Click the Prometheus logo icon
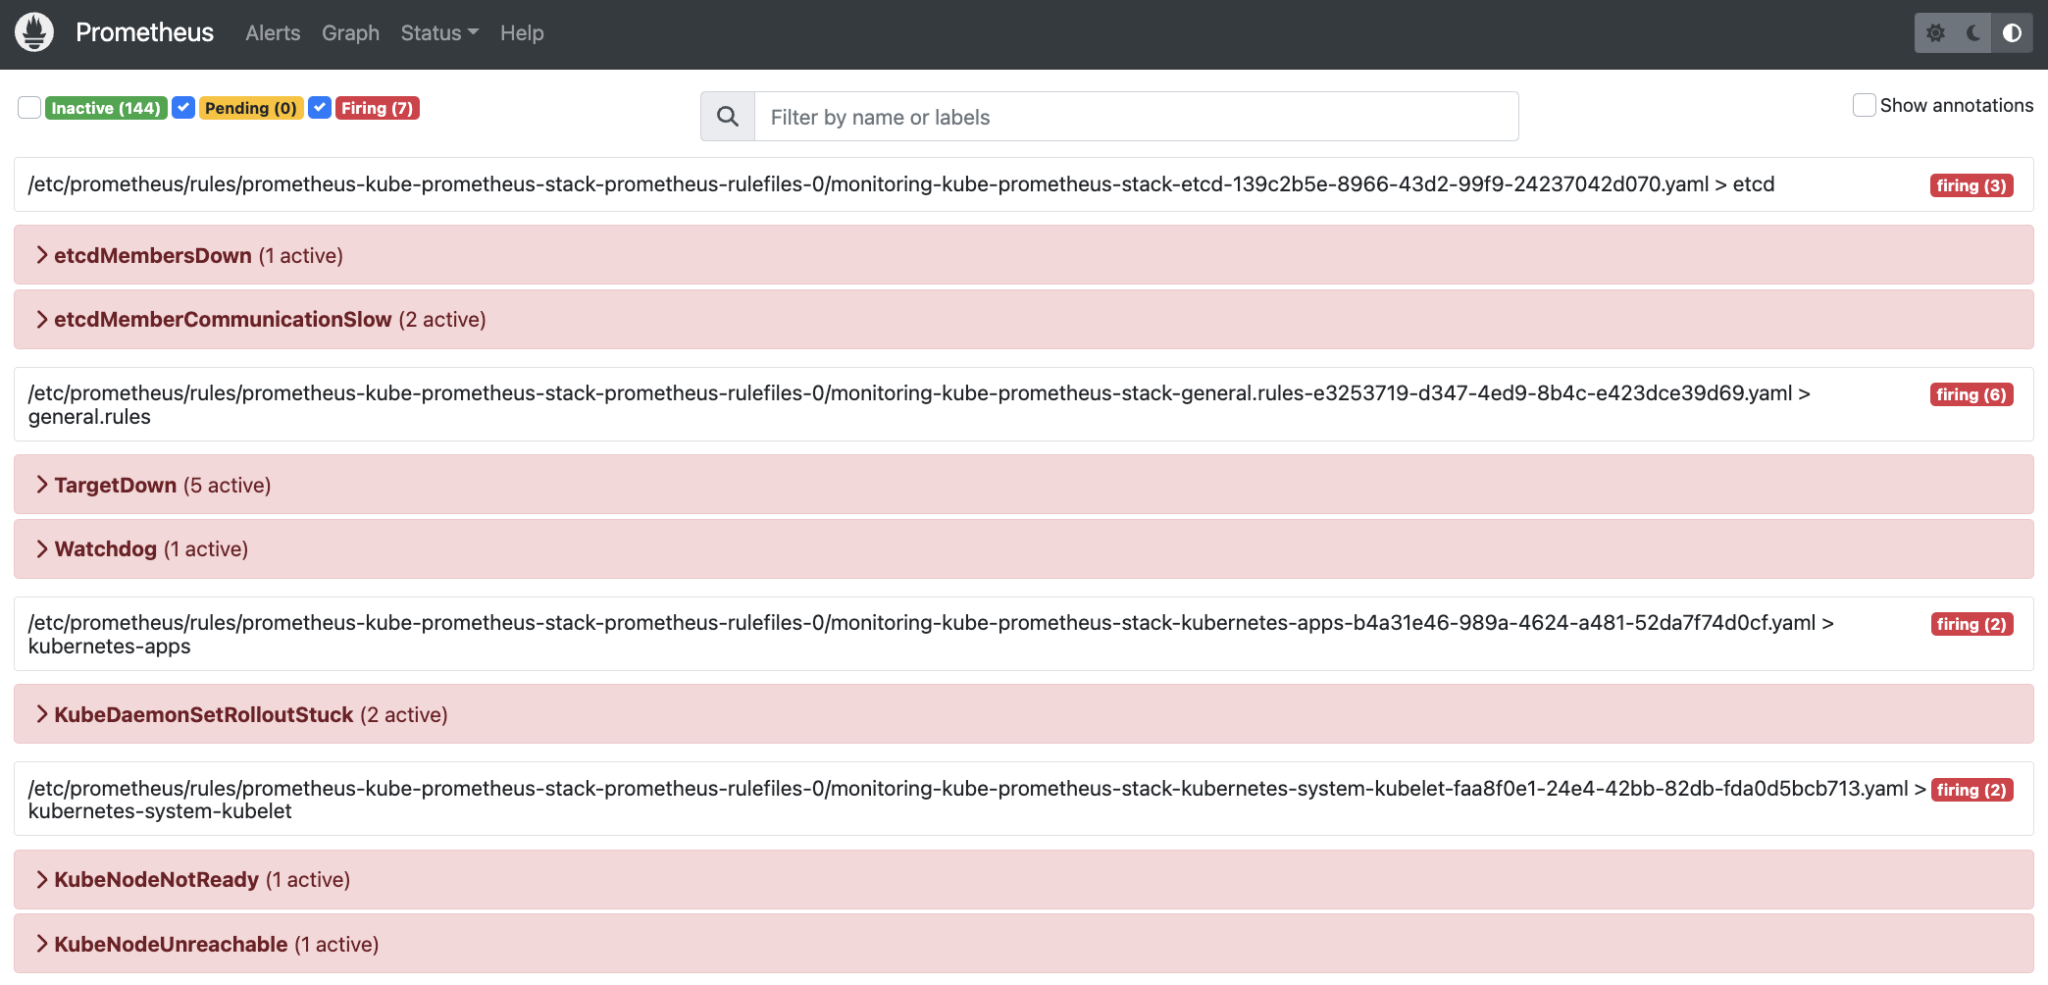This screenshot has height=985, width=2048. 33,31
